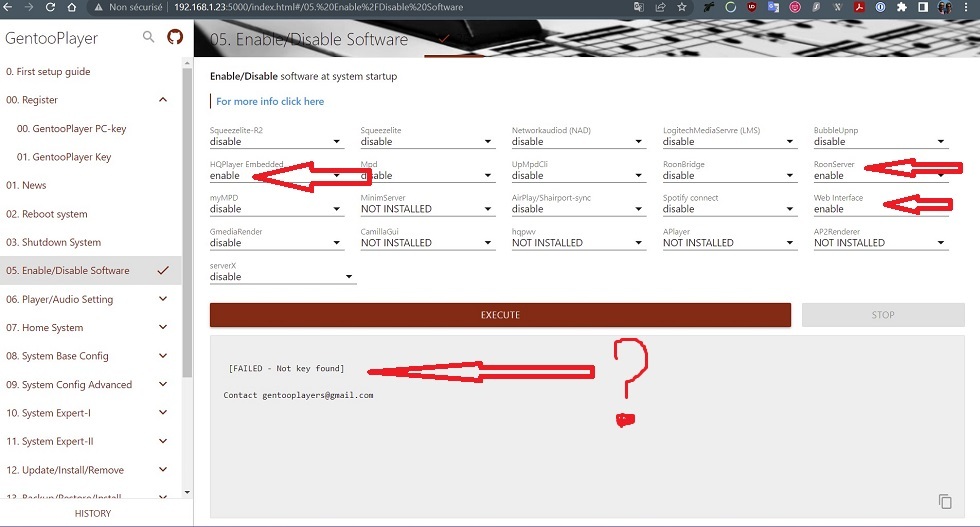980x527 pixels.
Task: Change the UpMpdCli dropdown value
Action: [x=579, y=175]
